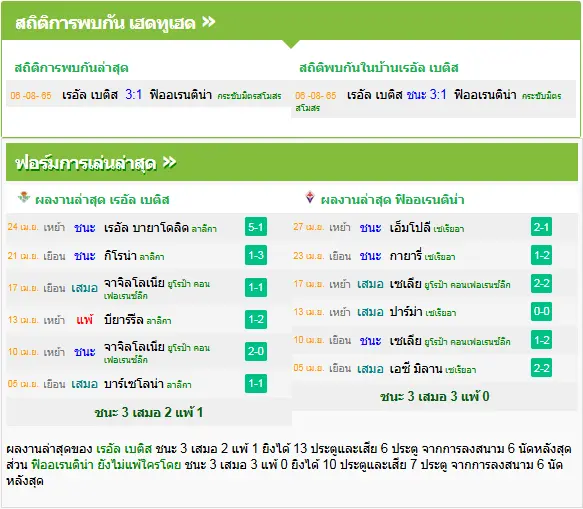The height and width of the screenshot is (509, 583).
Task: Open the สถิติการพบกัน เฮดทูเฮด header
Action: click(291, 21)
